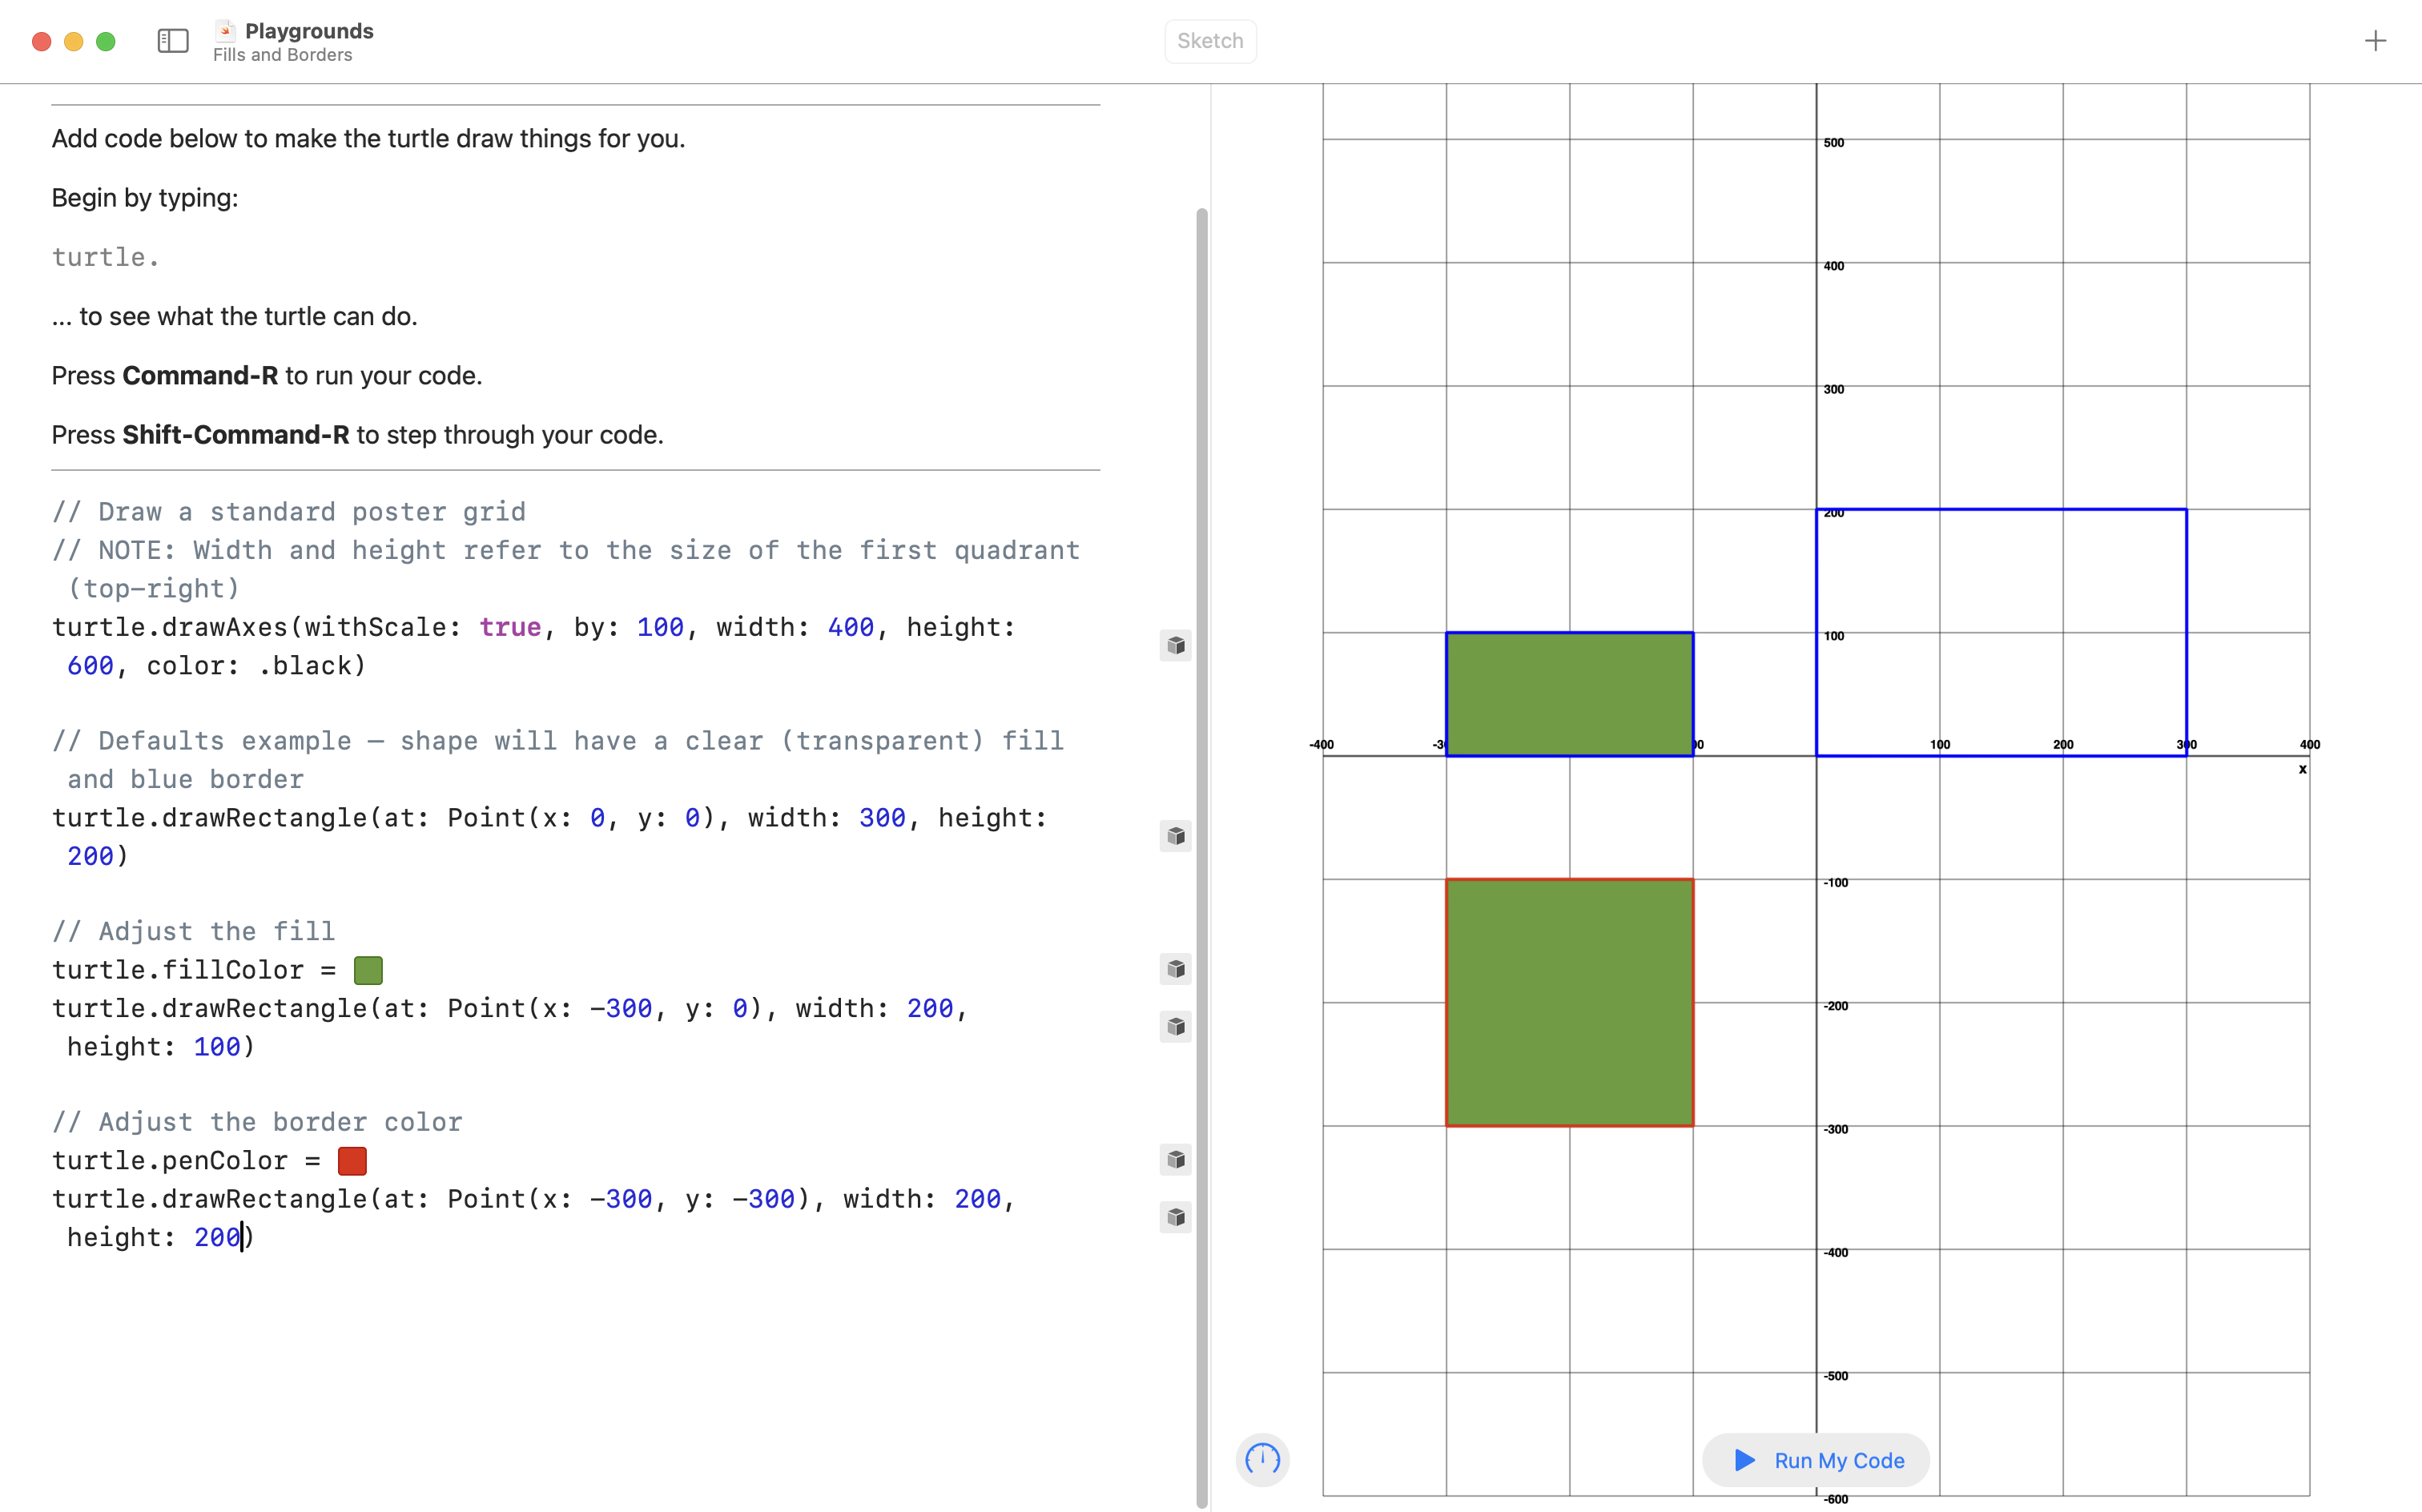Click the Playgrounds document title

click(309, 31)
